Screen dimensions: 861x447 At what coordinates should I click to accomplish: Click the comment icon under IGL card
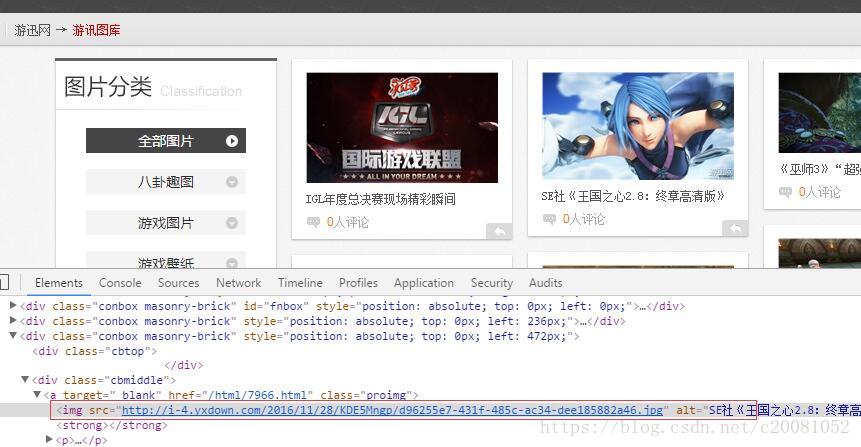pyautogui.click(x=313, y=222)
